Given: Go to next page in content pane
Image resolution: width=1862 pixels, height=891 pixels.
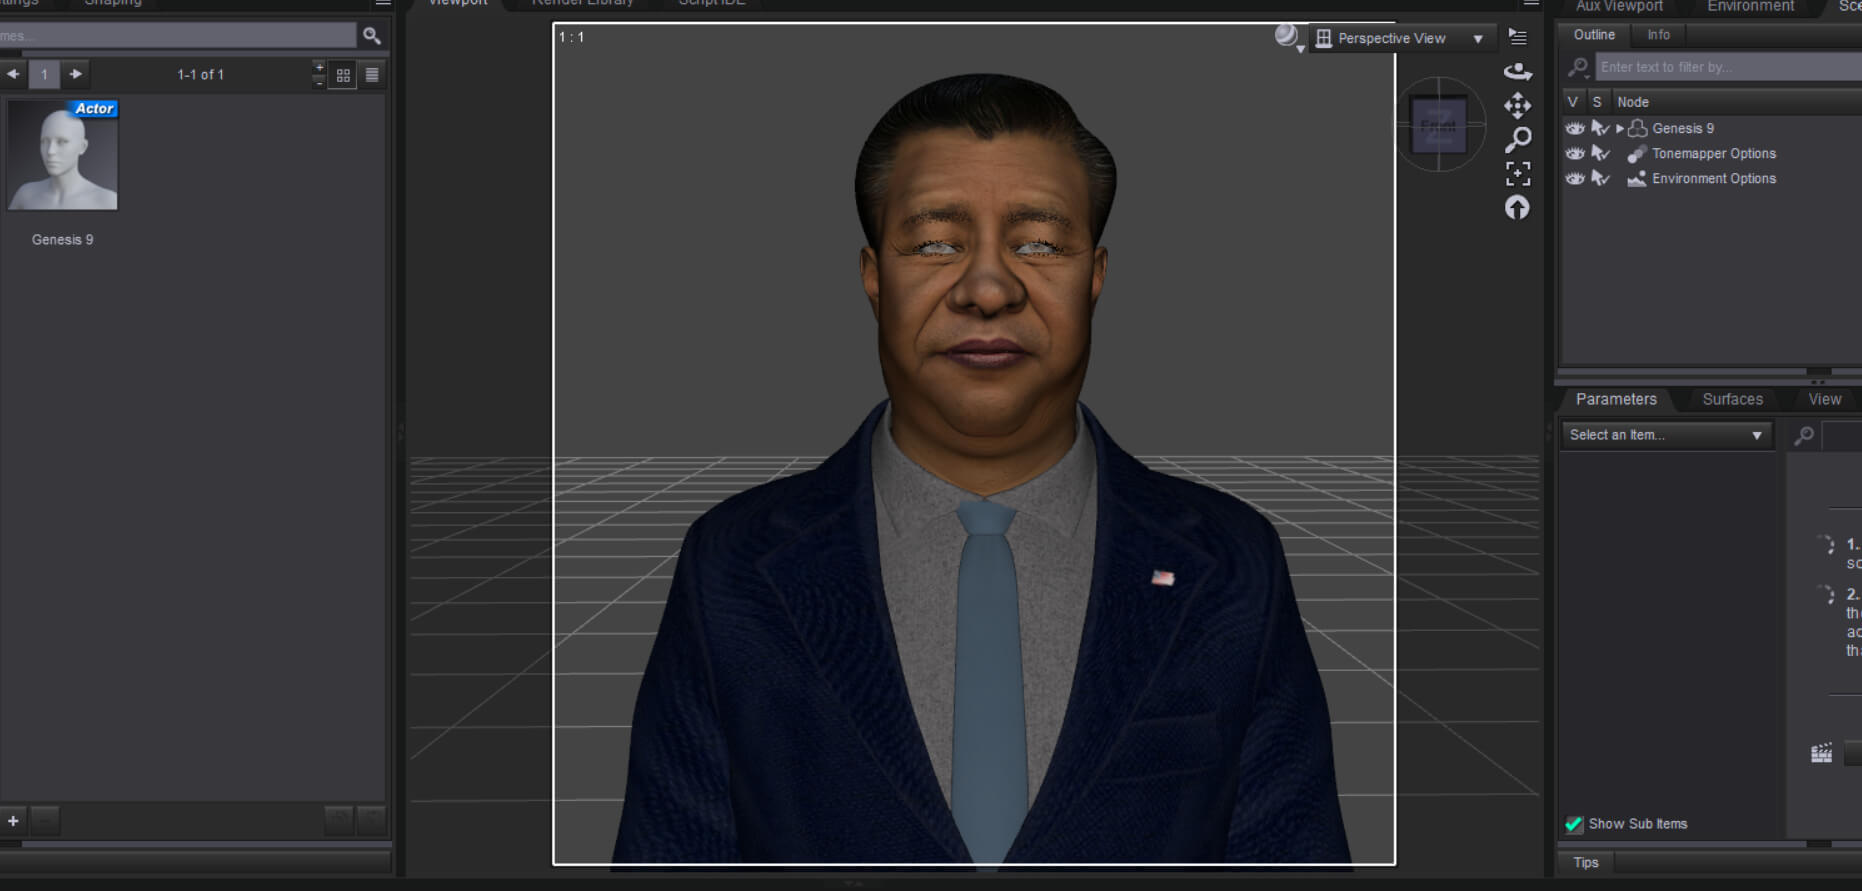Looking at the screenshot, I should (76, 74).
